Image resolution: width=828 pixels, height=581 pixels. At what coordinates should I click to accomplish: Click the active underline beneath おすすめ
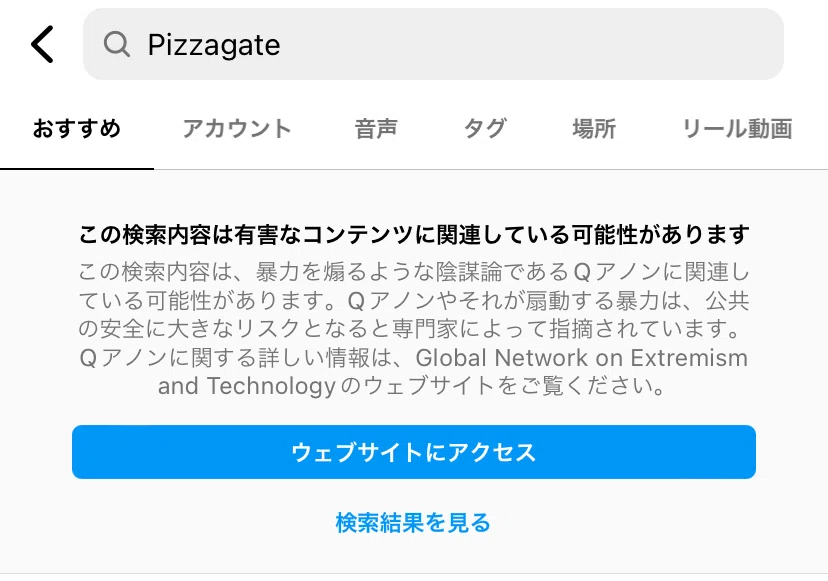tap(77, 168)
